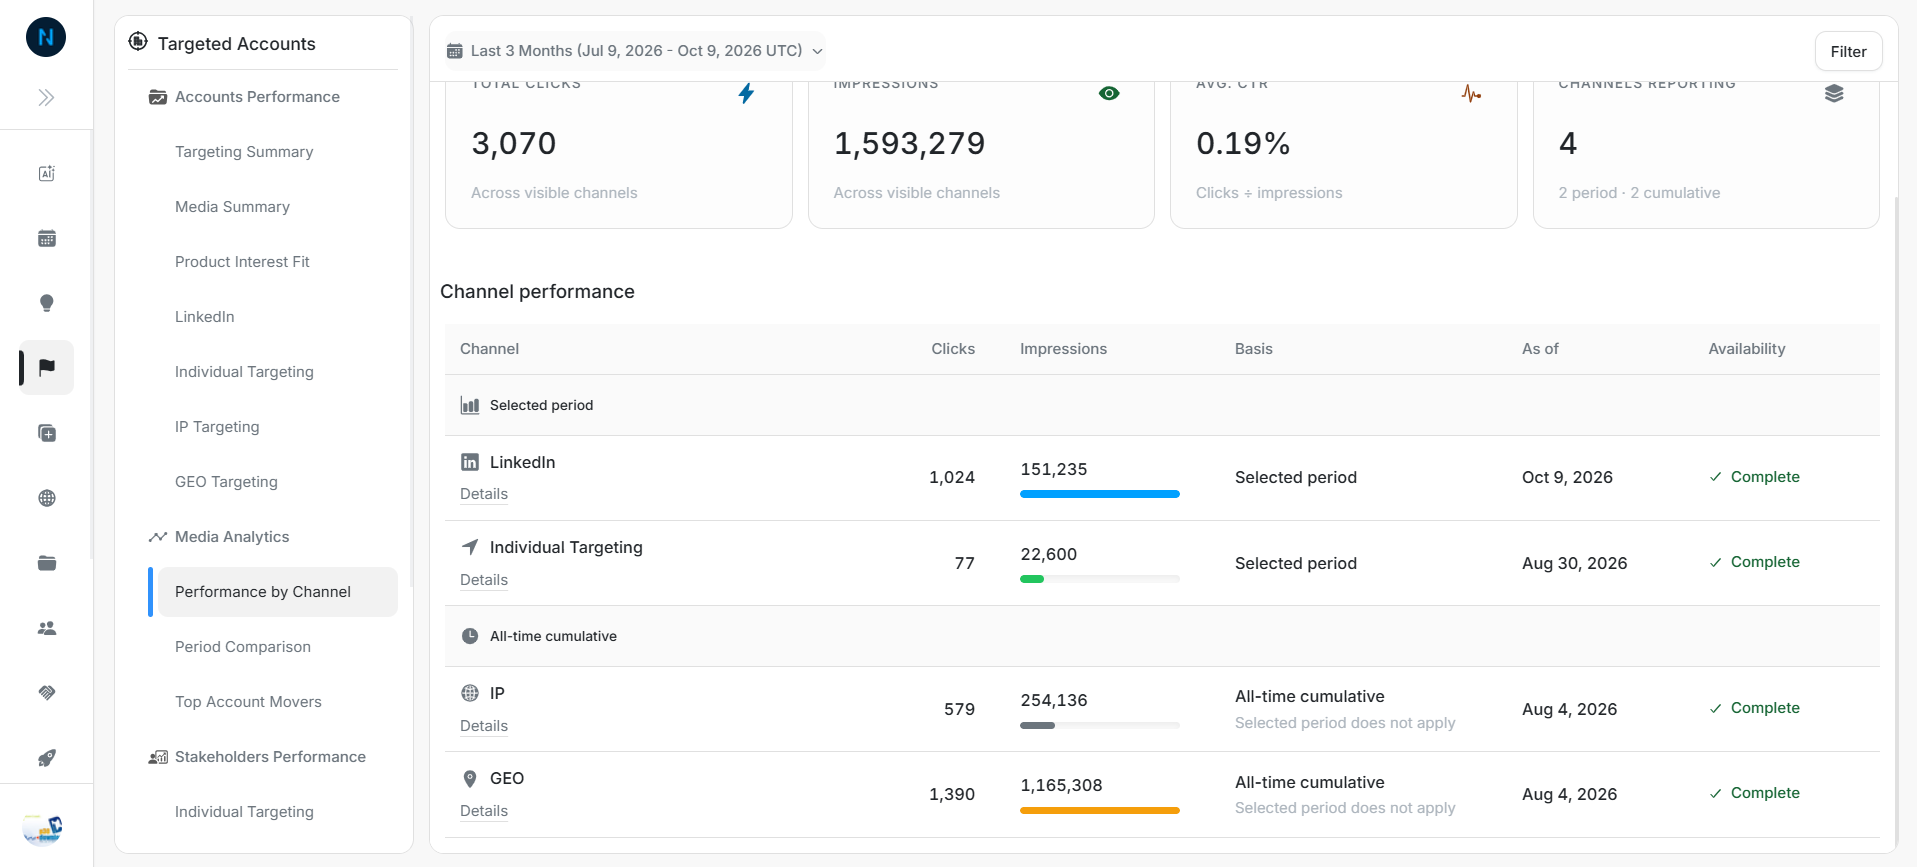The width and height of the screenshot is (1917, 867).
Task: Click the Targeted Accounts header icon
Action: (138, 42)
